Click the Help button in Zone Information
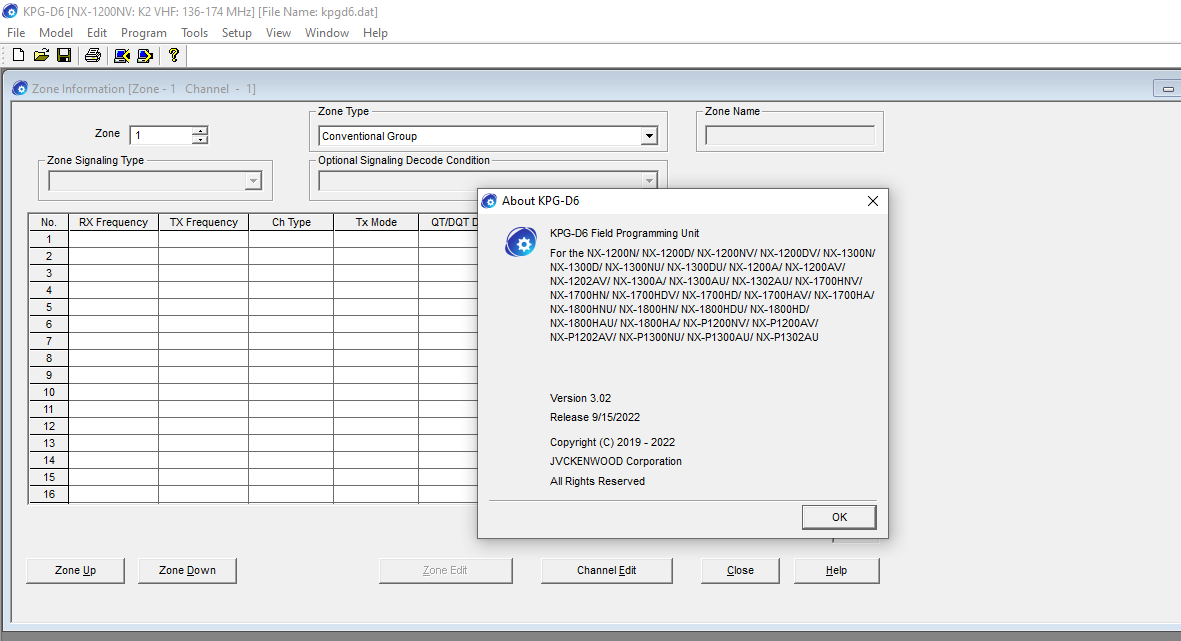The image size is (1181, 641). (836, 570)
